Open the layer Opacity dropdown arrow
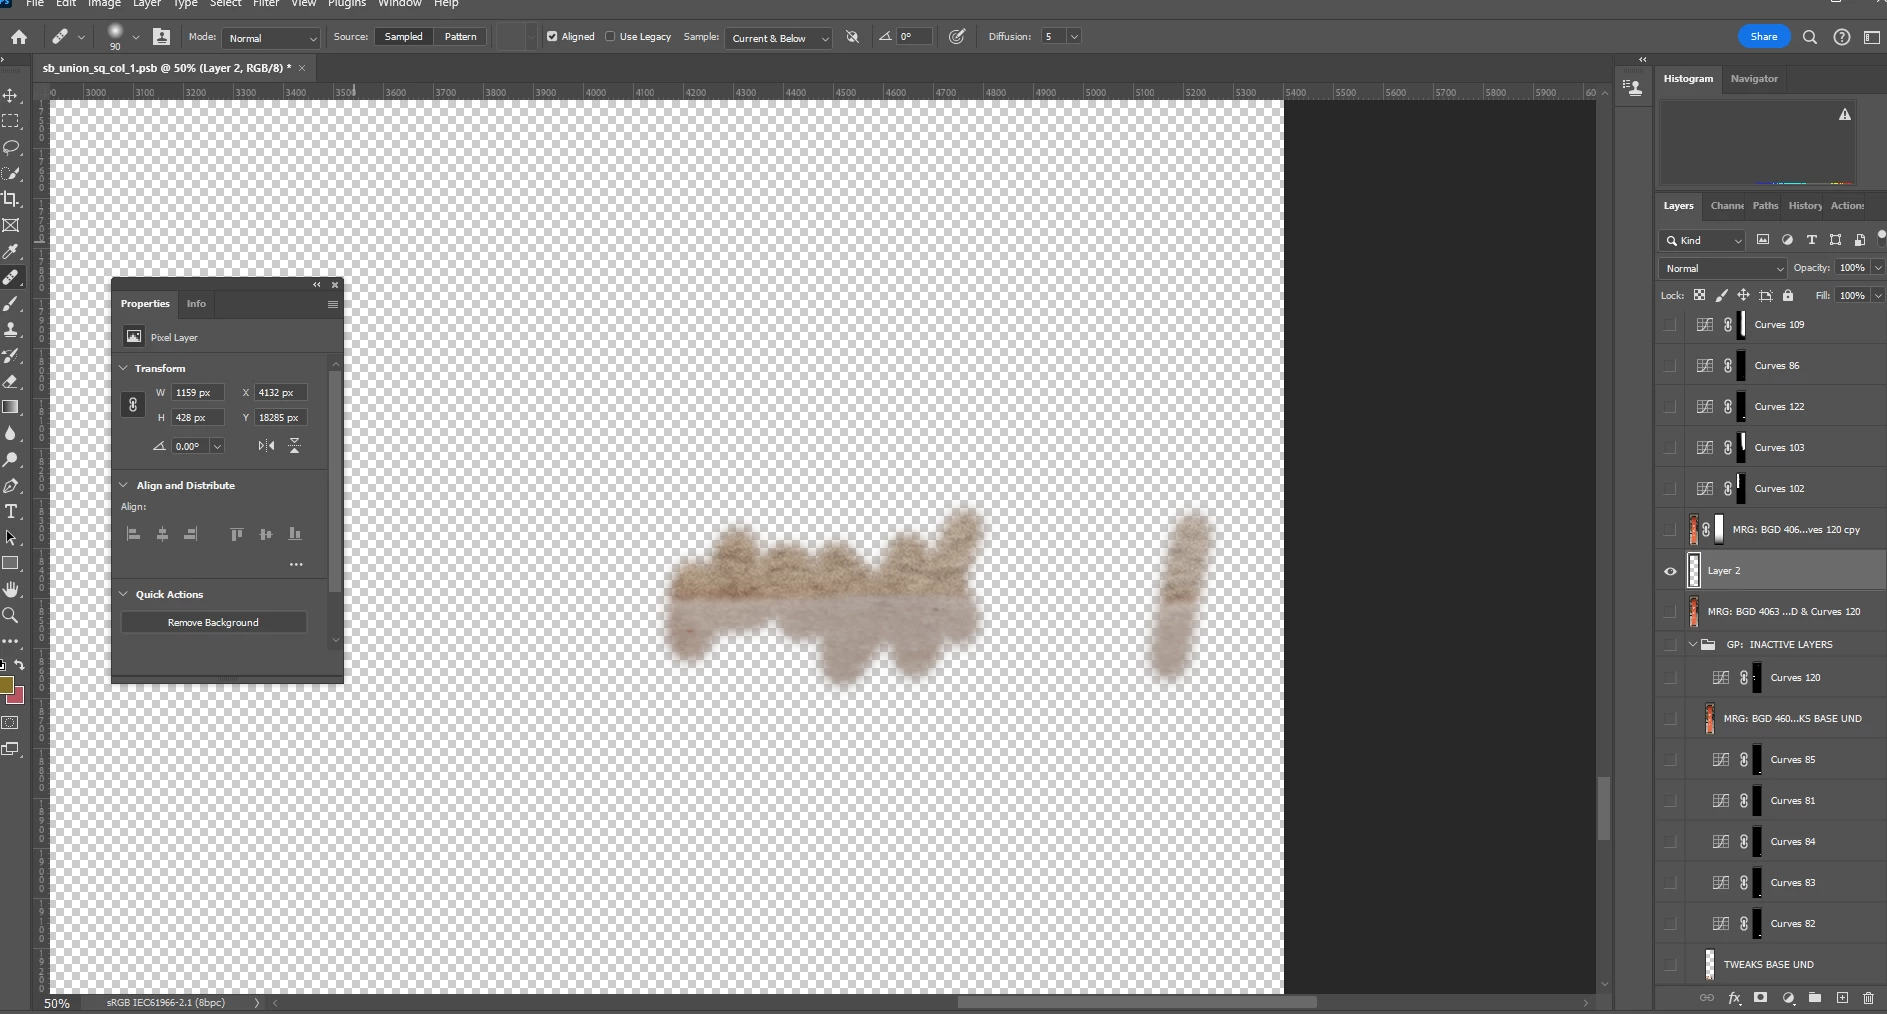This screenshot has width=1887, height=1014. click(x=1877, y=268)
